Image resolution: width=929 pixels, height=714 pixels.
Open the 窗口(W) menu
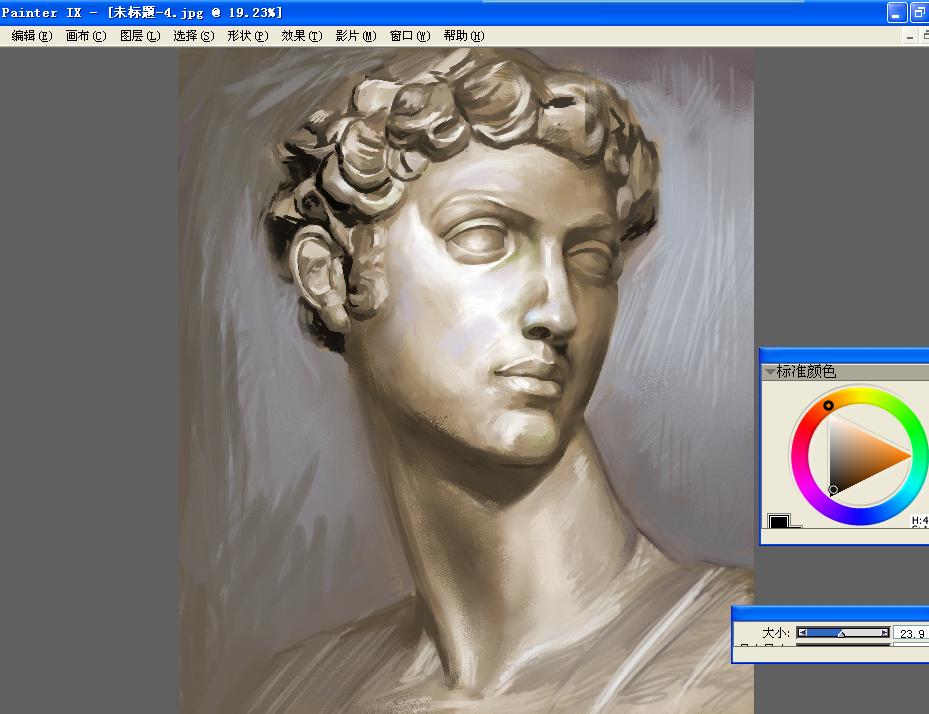click(x=410, y=36)
